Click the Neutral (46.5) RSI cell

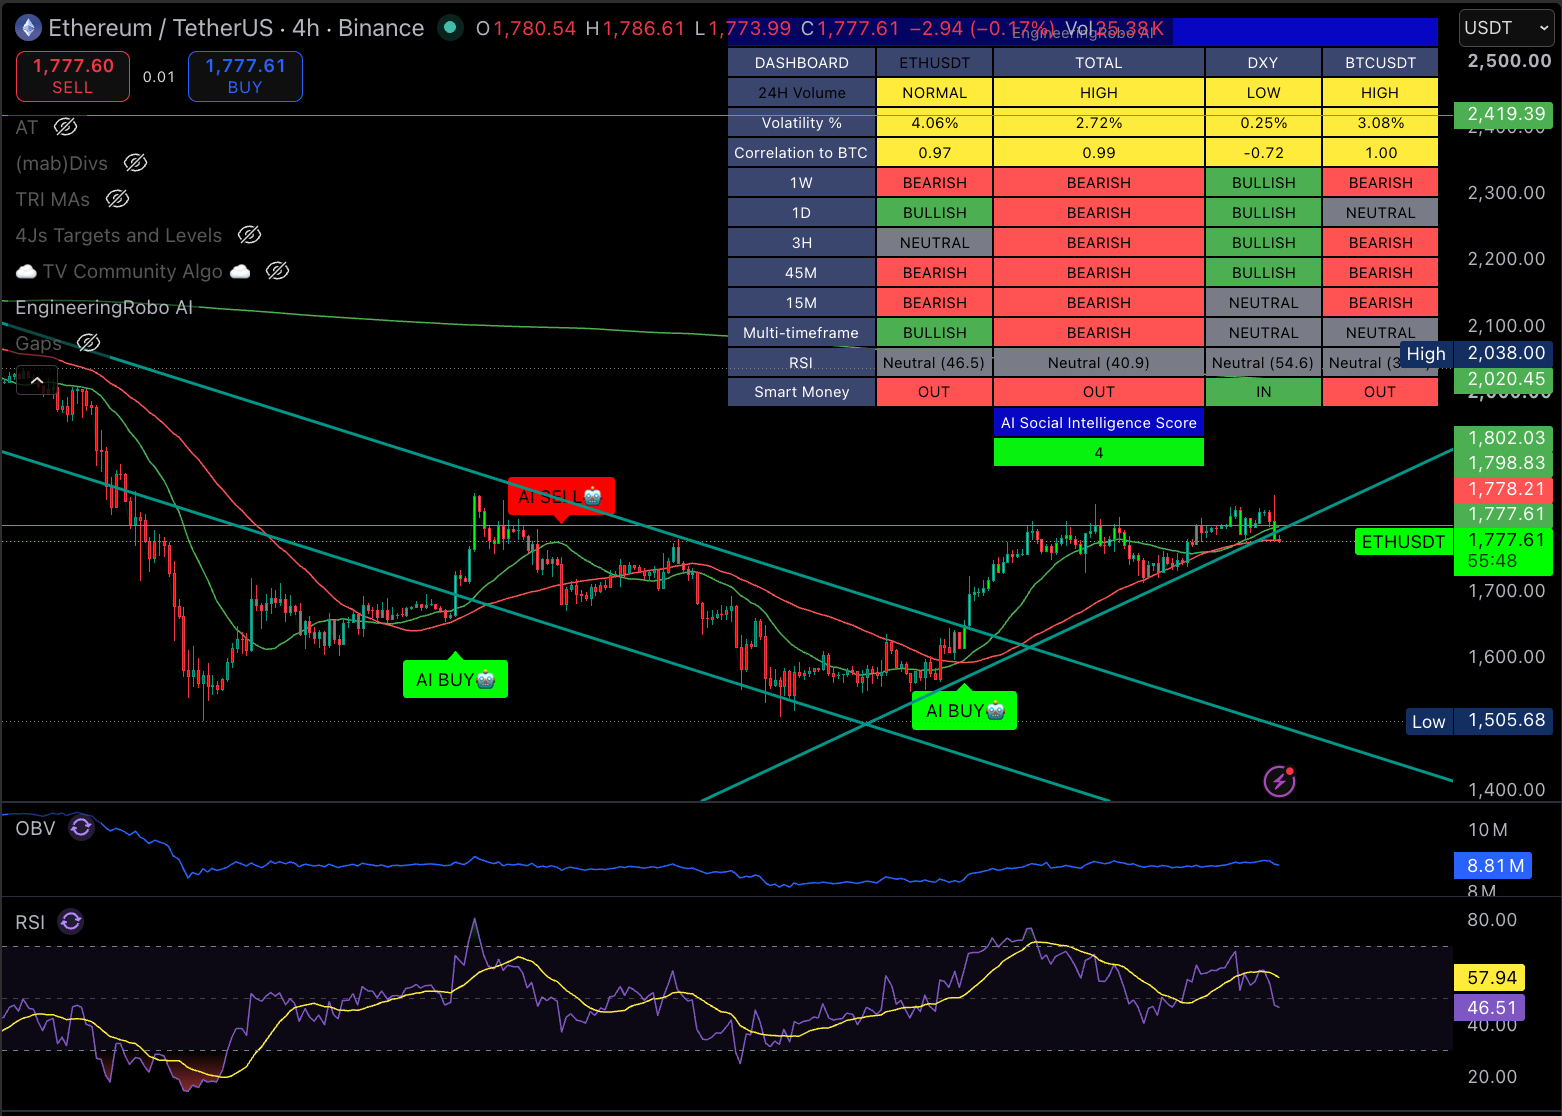pos(934,363)
